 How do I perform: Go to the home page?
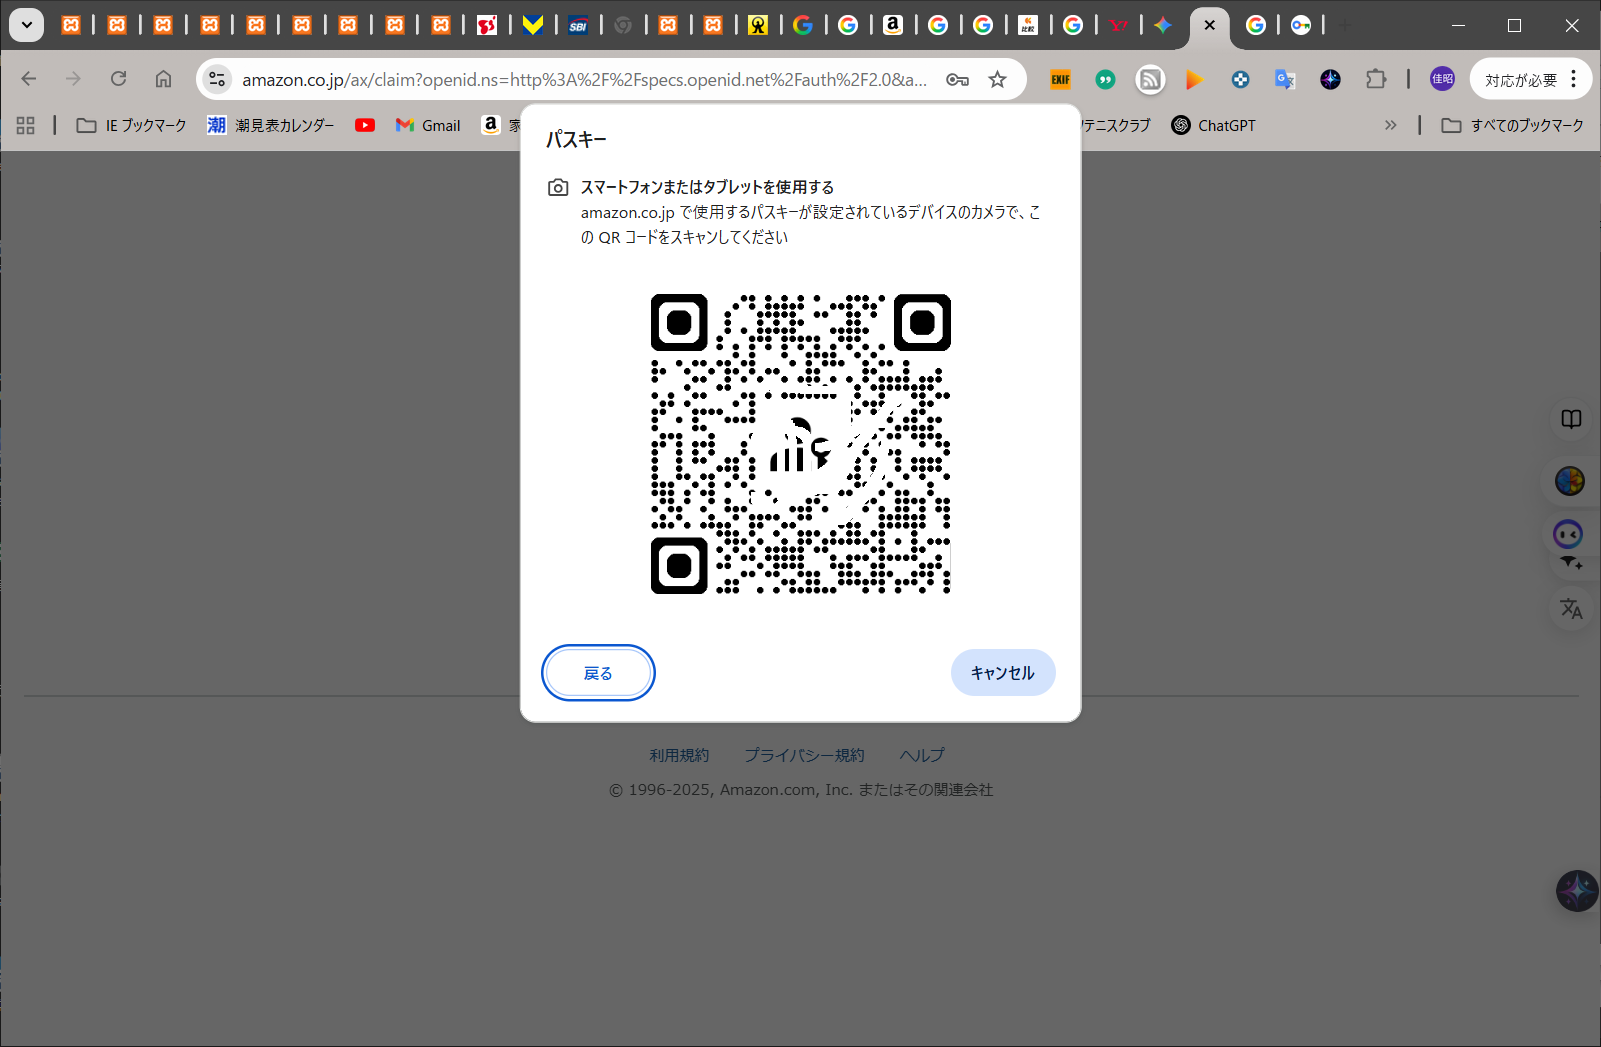pyautogui.click(x=163, y=79)
